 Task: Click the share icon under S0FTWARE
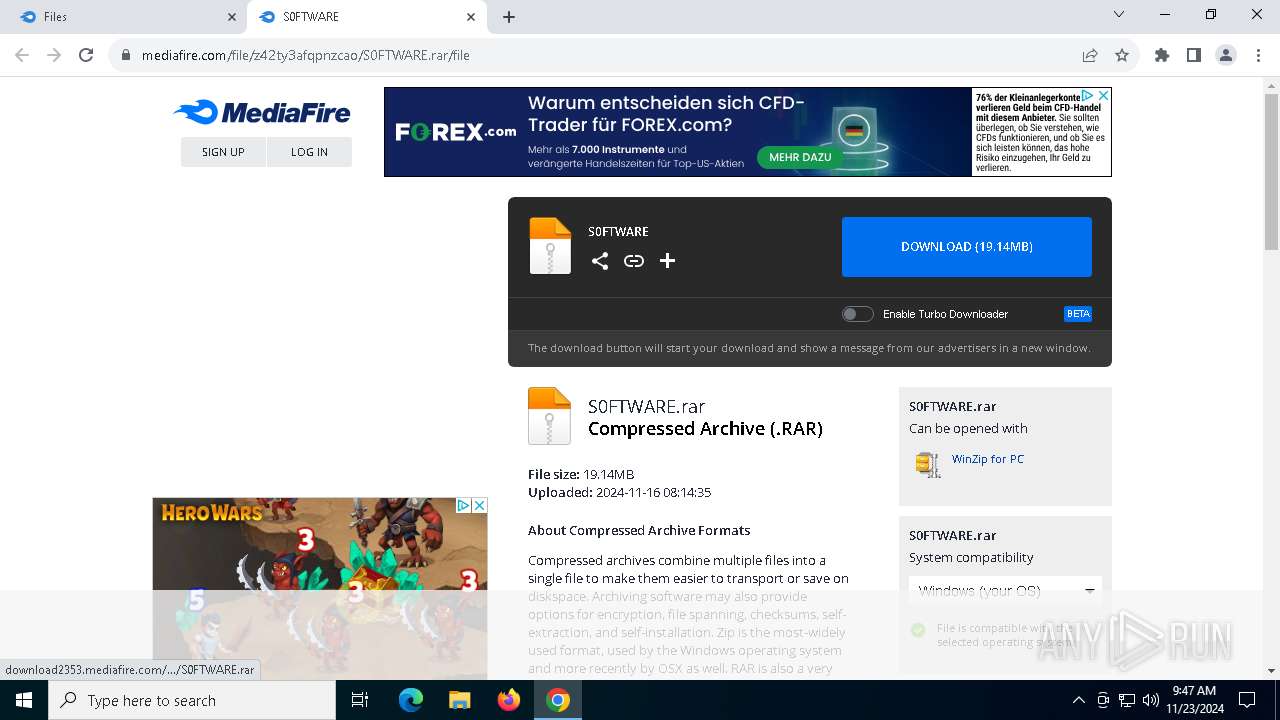(x=600, y=261)
